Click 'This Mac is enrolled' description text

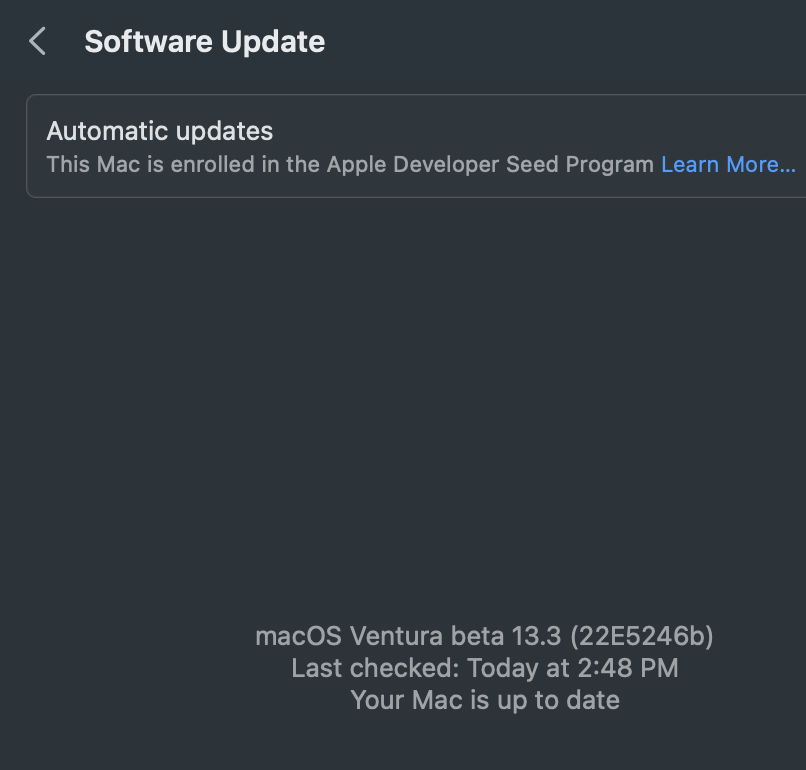pos(163,164)
